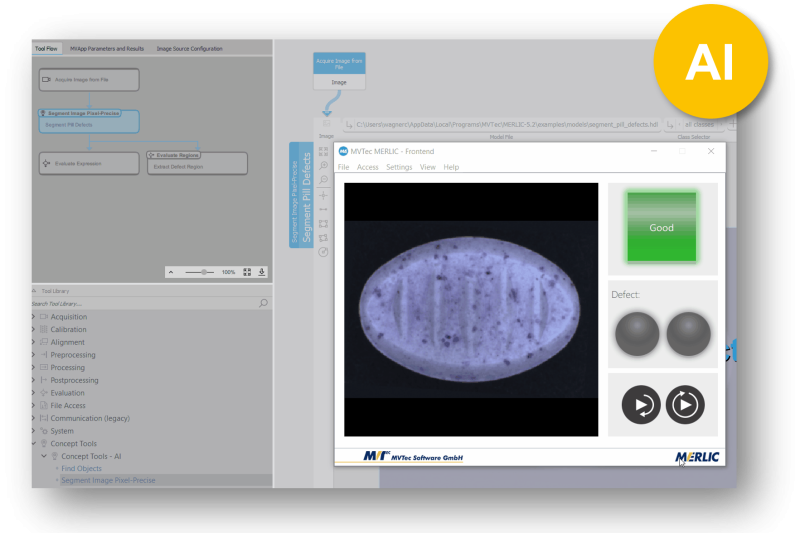The width and height of the screenshot is (800, 533).
Task: Expand the Postprocessing category
Action: 34,380
